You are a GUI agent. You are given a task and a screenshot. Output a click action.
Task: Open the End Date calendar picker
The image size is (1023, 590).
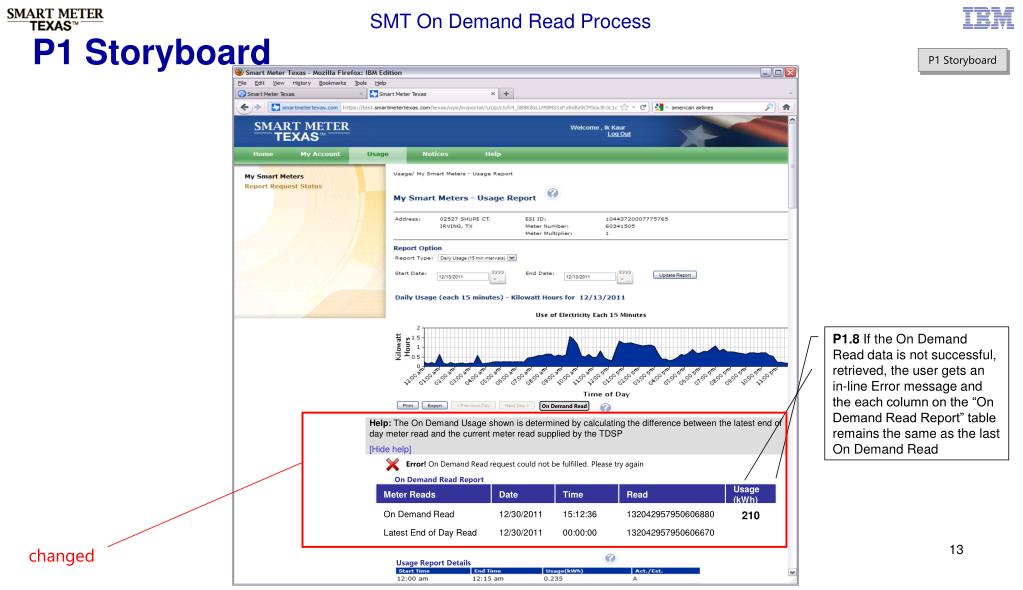pos(624,277)
